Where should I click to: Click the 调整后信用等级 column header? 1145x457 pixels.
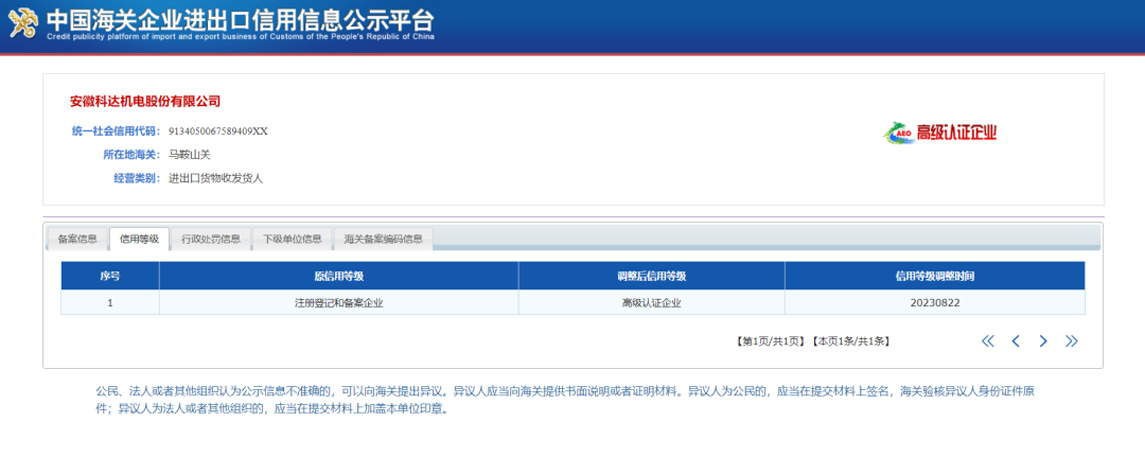tap(651, 276)
